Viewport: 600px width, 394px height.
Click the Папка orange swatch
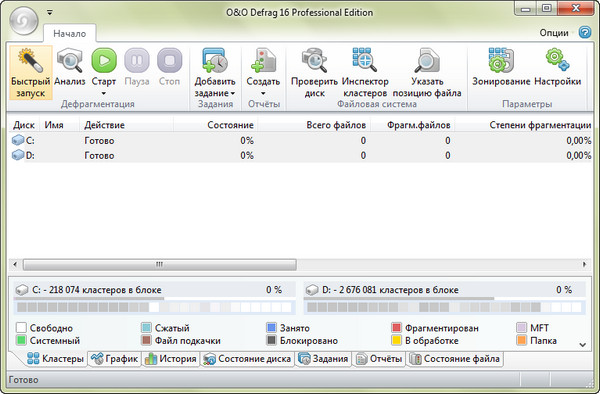click(x=522, y=340)
